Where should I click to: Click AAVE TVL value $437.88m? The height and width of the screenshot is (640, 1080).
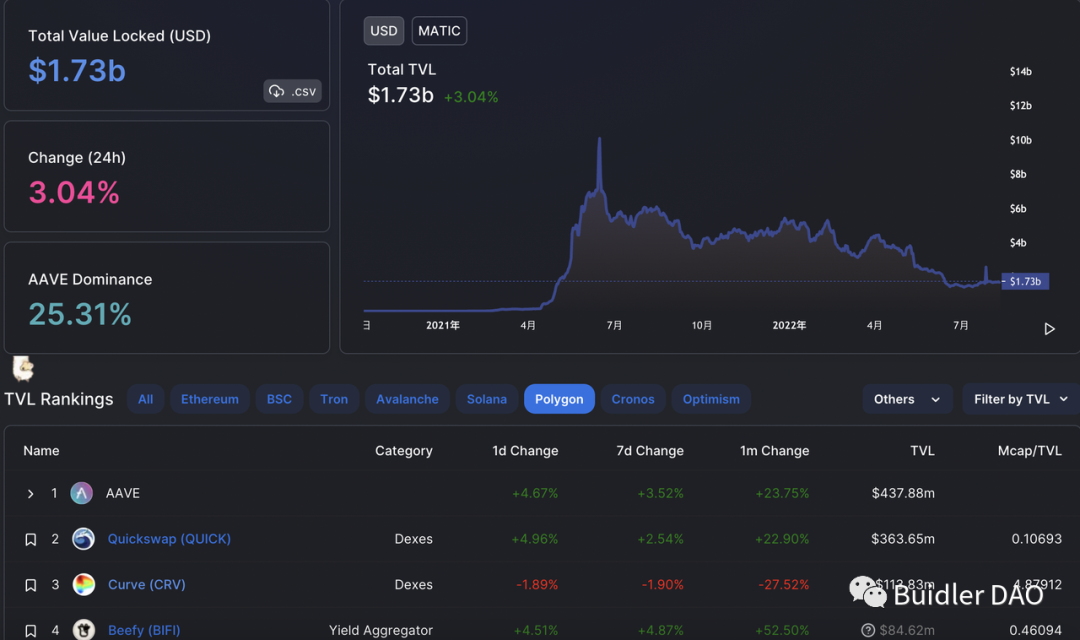click(x=903, y=493)
